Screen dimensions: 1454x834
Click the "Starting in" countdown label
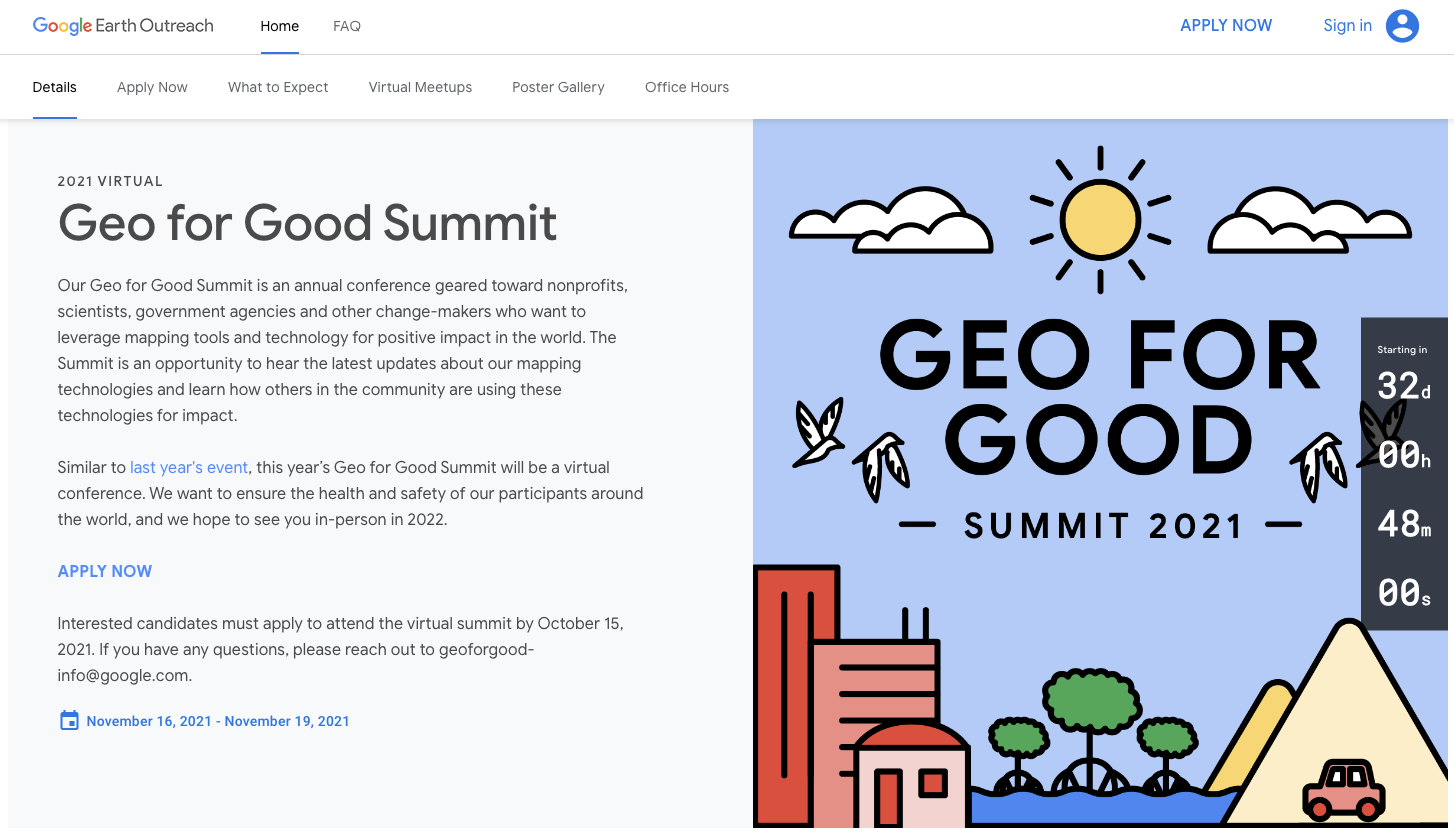[1402, 350]
